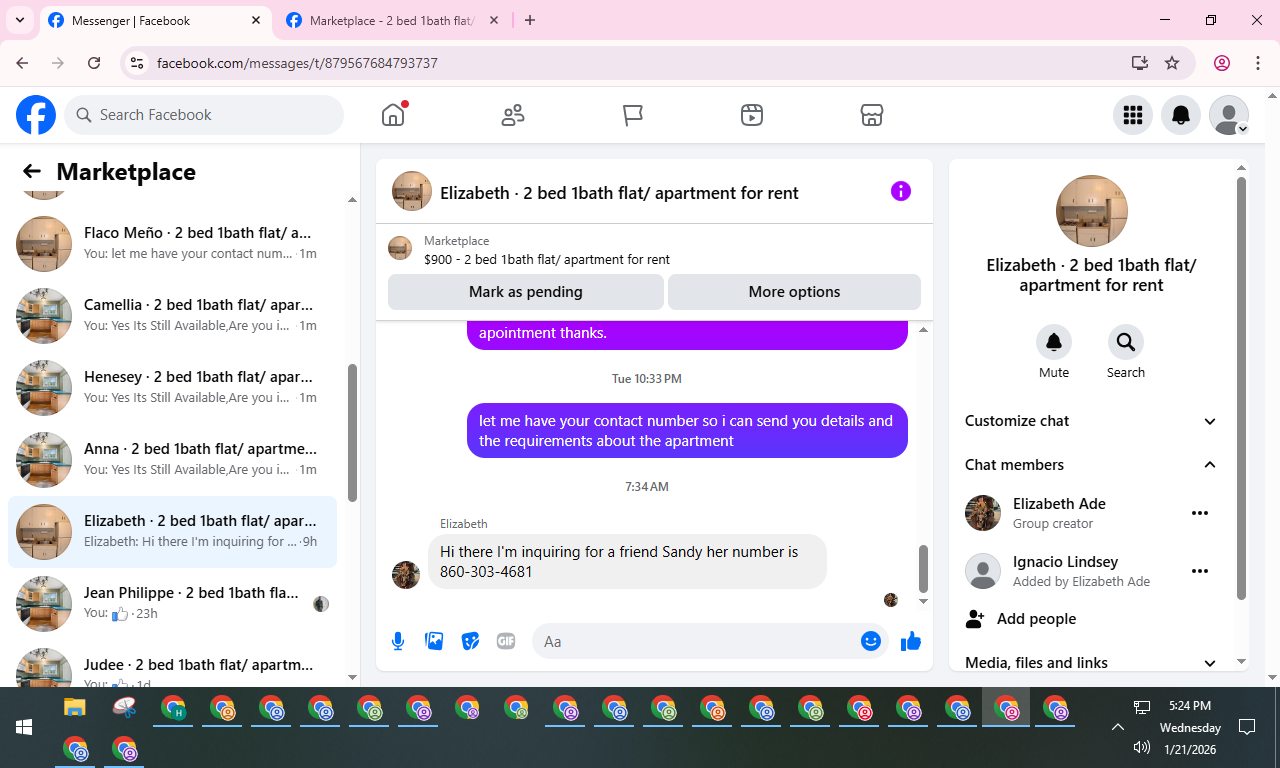Click Ignacio Lindsey member name
1280x768 pixels.
pos(1065,561)
